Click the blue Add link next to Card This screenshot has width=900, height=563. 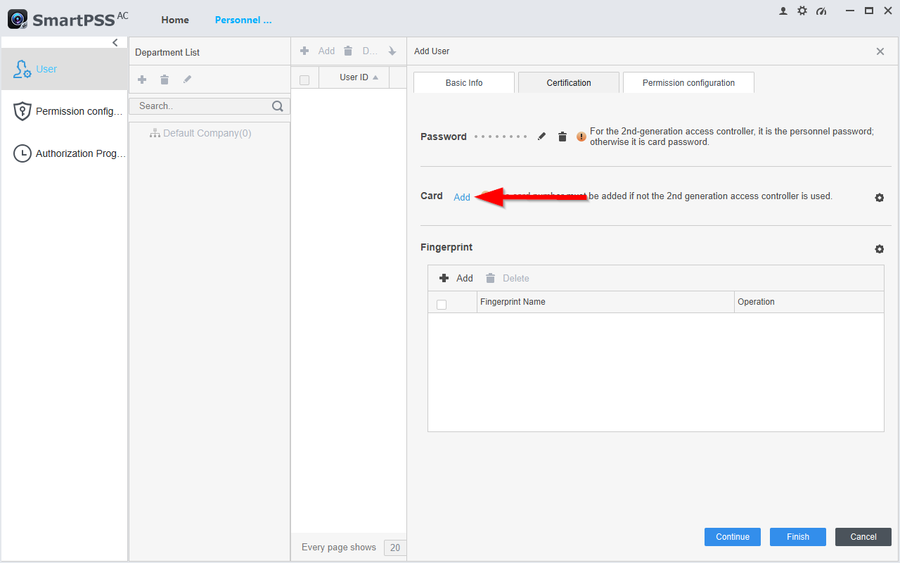pyautogui.click(x=461, y=198)
